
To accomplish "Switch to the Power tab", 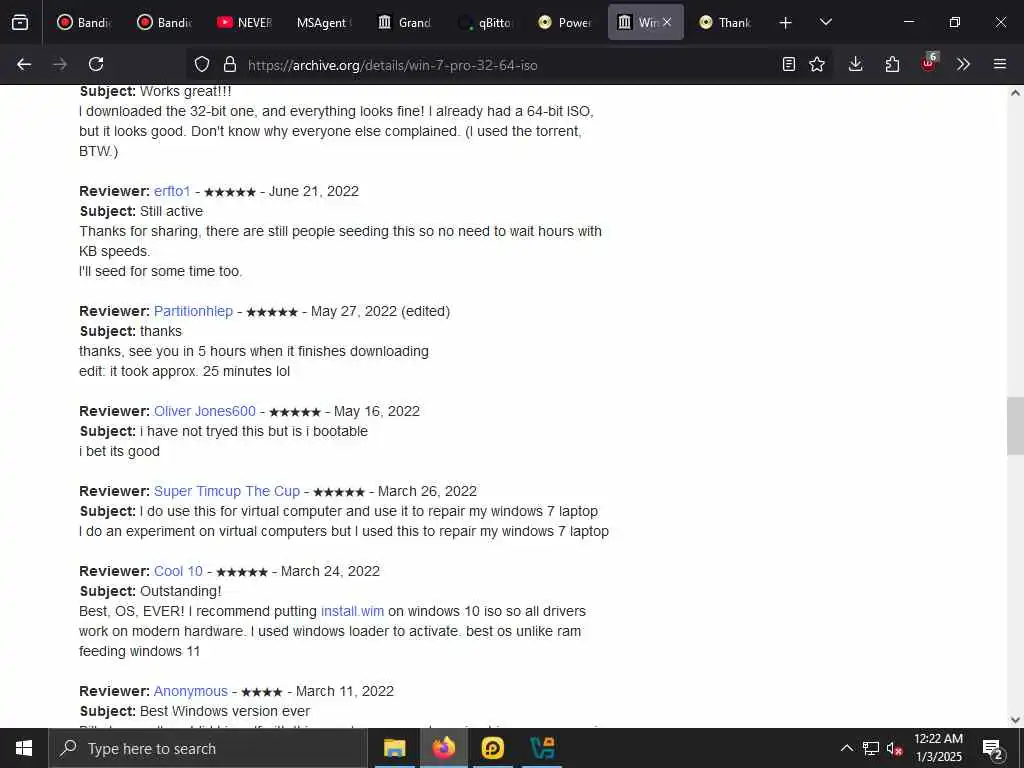I will (565, 22).
